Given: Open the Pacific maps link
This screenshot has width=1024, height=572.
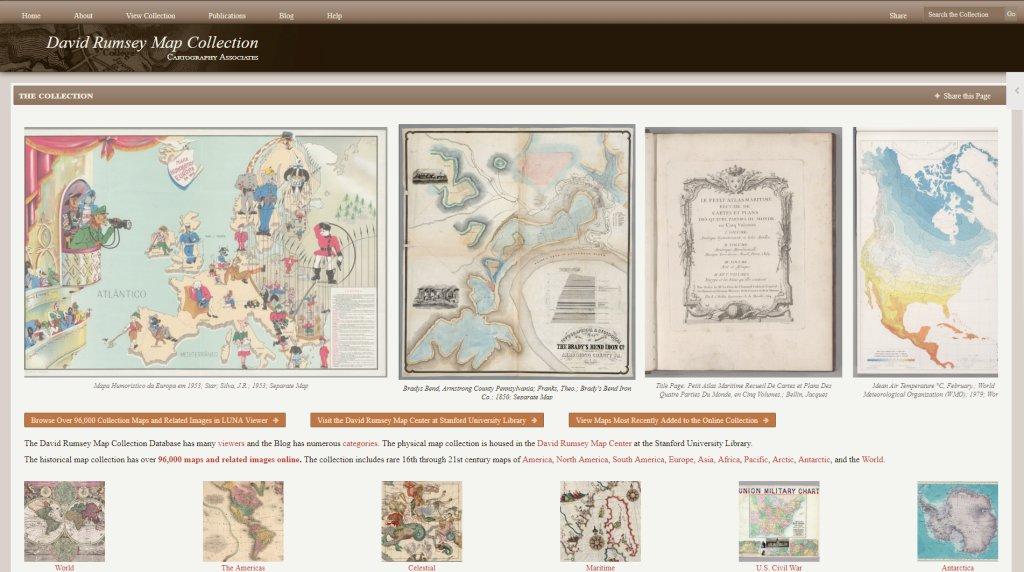Looking at the screenshot, I should [756, 460].
